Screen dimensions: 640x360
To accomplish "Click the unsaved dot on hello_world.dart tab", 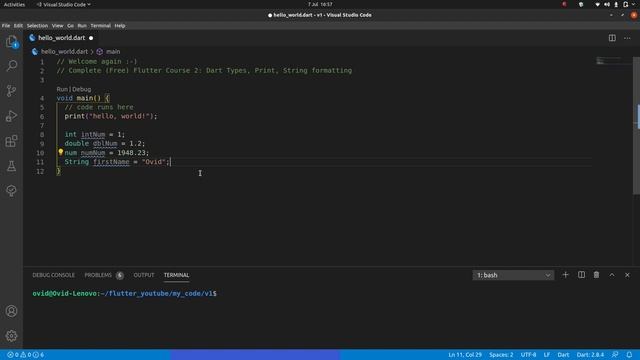I will [91, 38].
